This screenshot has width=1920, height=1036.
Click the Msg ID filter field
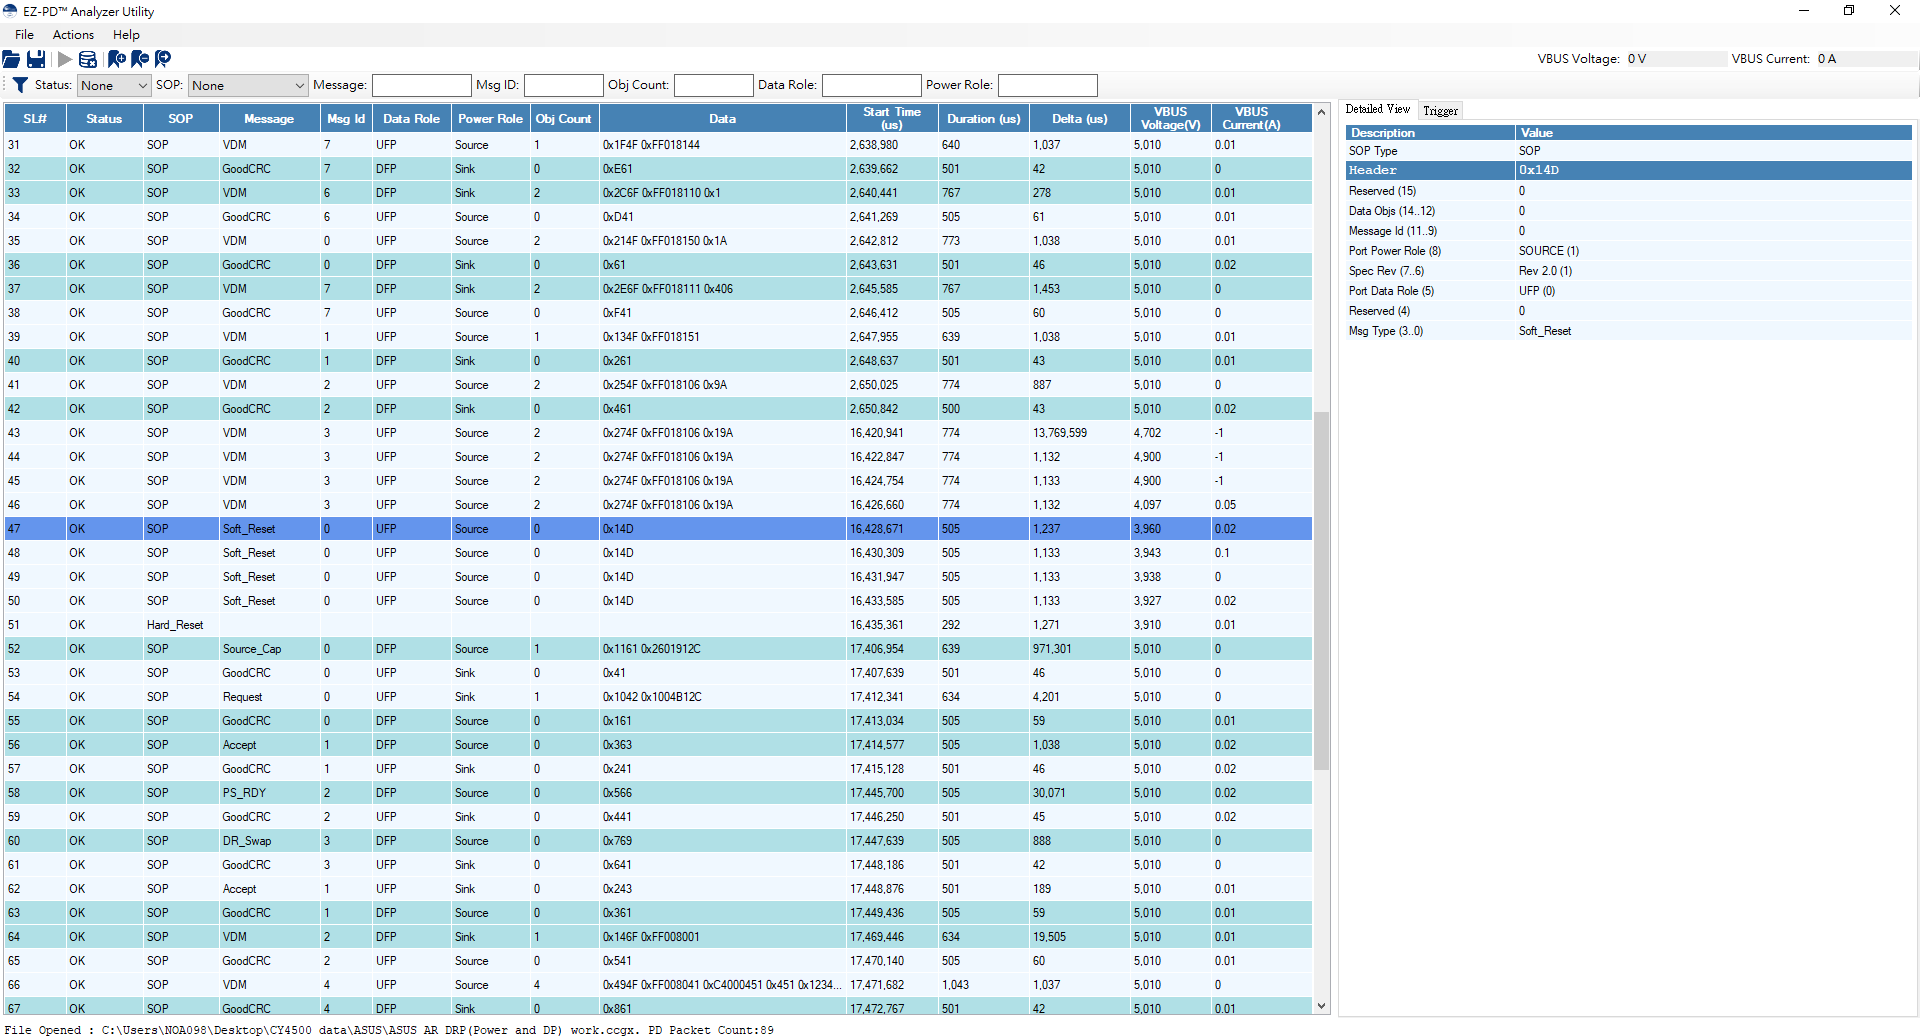[563, 86]
